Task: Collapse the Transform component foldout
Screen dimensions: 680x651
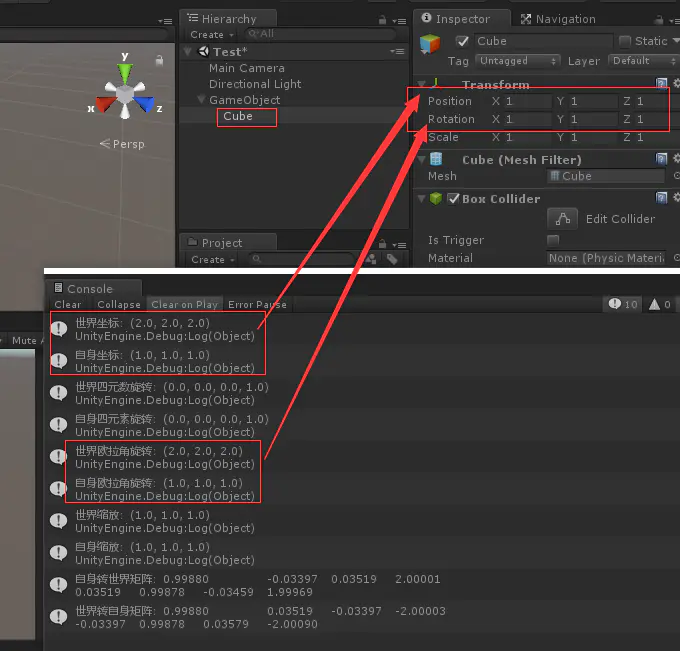Action: 421,84
